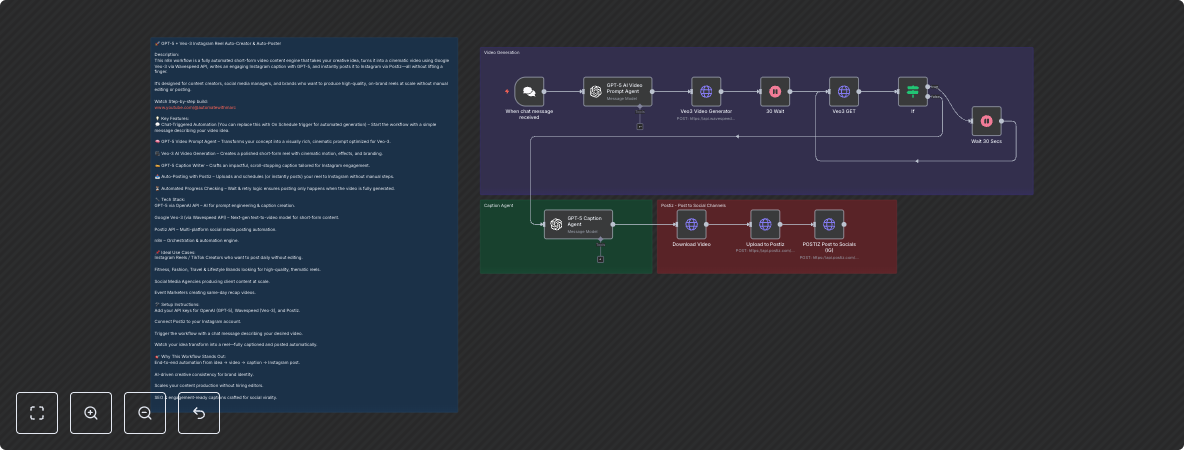
Task: Select the POSTIZ Post to Socials node
Action: [829, 224]
